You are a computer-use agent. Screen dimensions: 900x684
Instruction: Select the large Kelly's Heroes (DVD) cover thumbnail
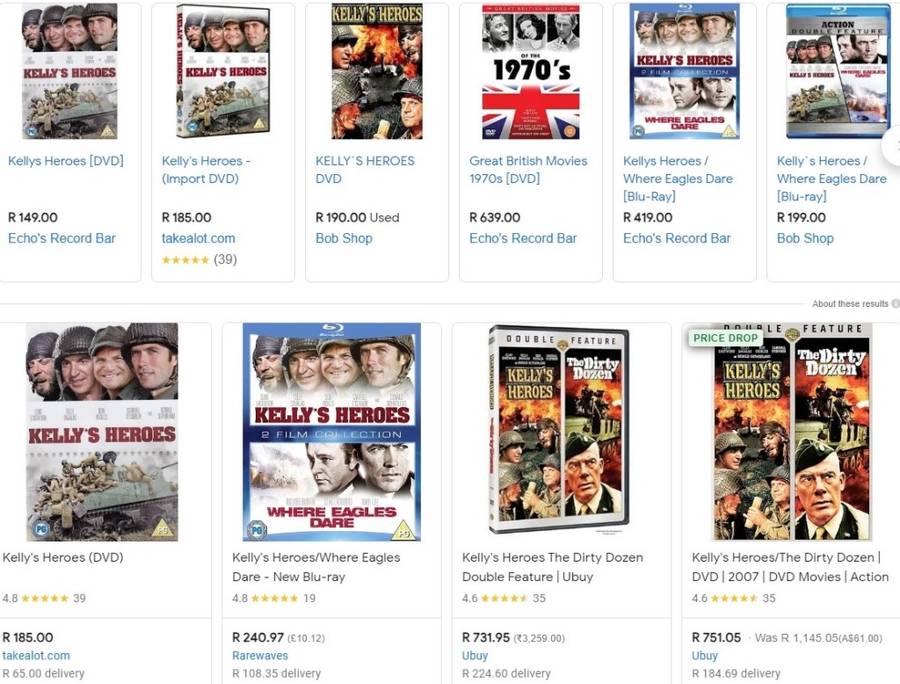(x=102, y=432)
